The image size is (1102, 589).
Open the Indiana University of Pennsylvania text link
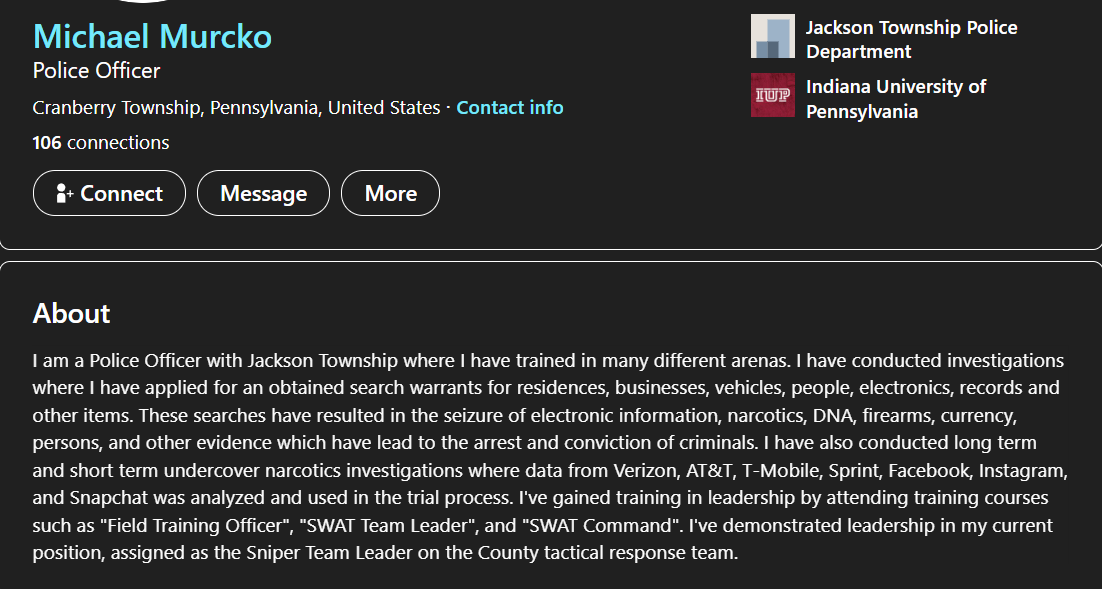[896, 99]
